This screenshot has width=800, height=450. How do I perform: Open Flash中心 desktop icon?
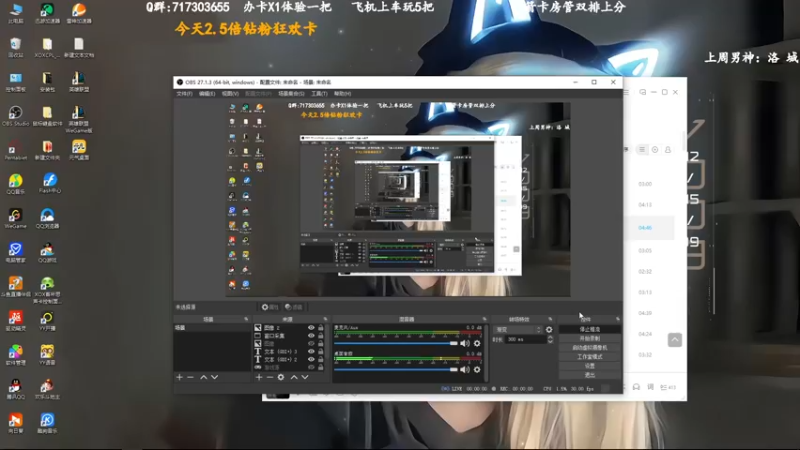click(49, 183)
